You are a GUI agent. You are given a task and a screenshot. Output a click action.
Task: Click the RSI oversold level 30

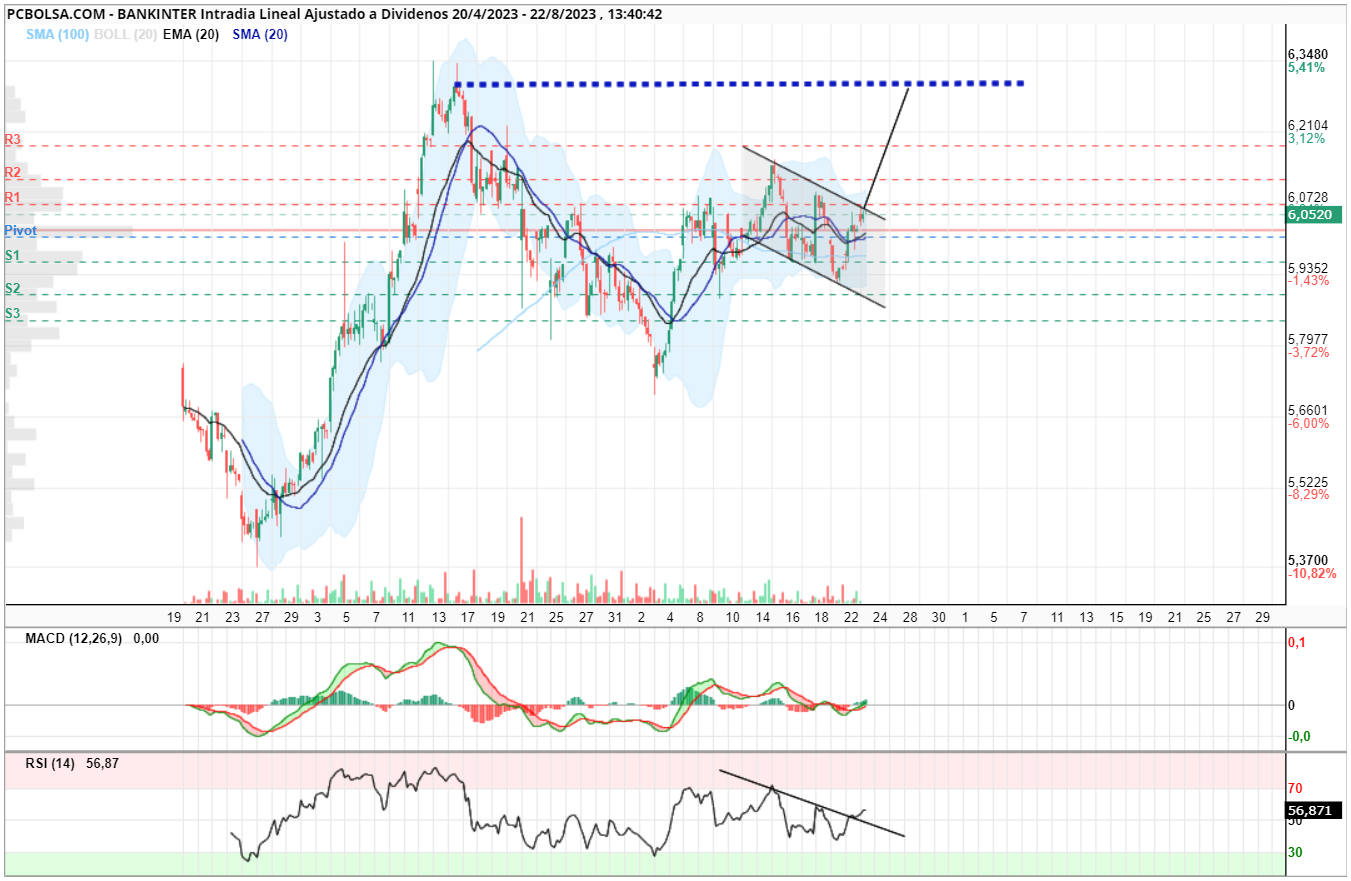[1294, 853]
